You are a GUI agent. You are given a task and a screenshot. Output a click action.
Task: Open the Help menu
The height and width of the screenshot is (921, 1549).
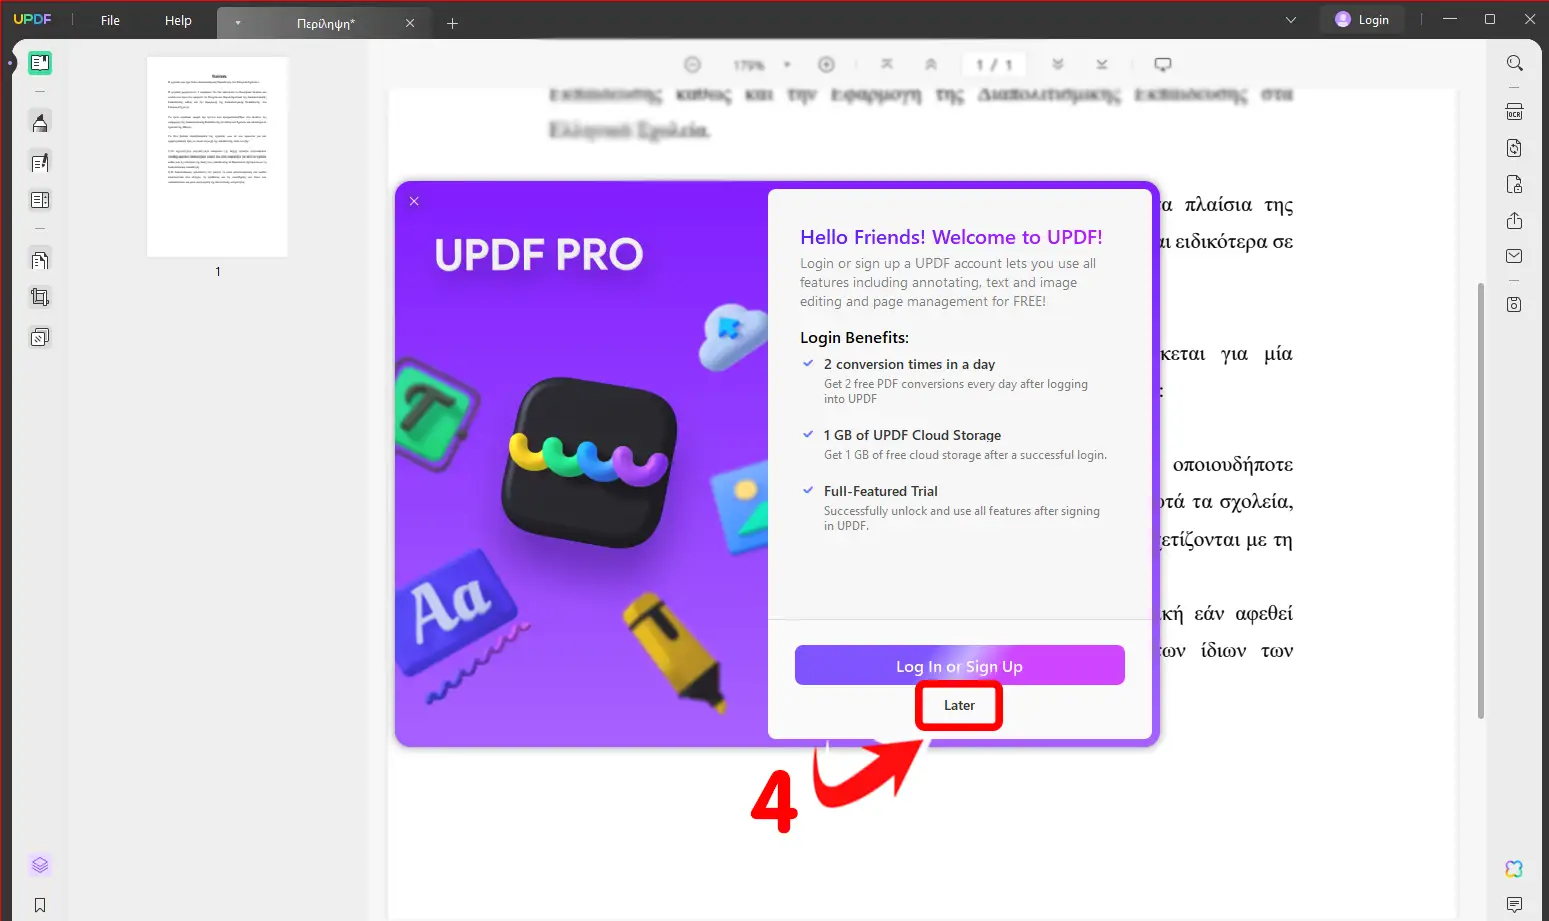(x=178, y=20)
